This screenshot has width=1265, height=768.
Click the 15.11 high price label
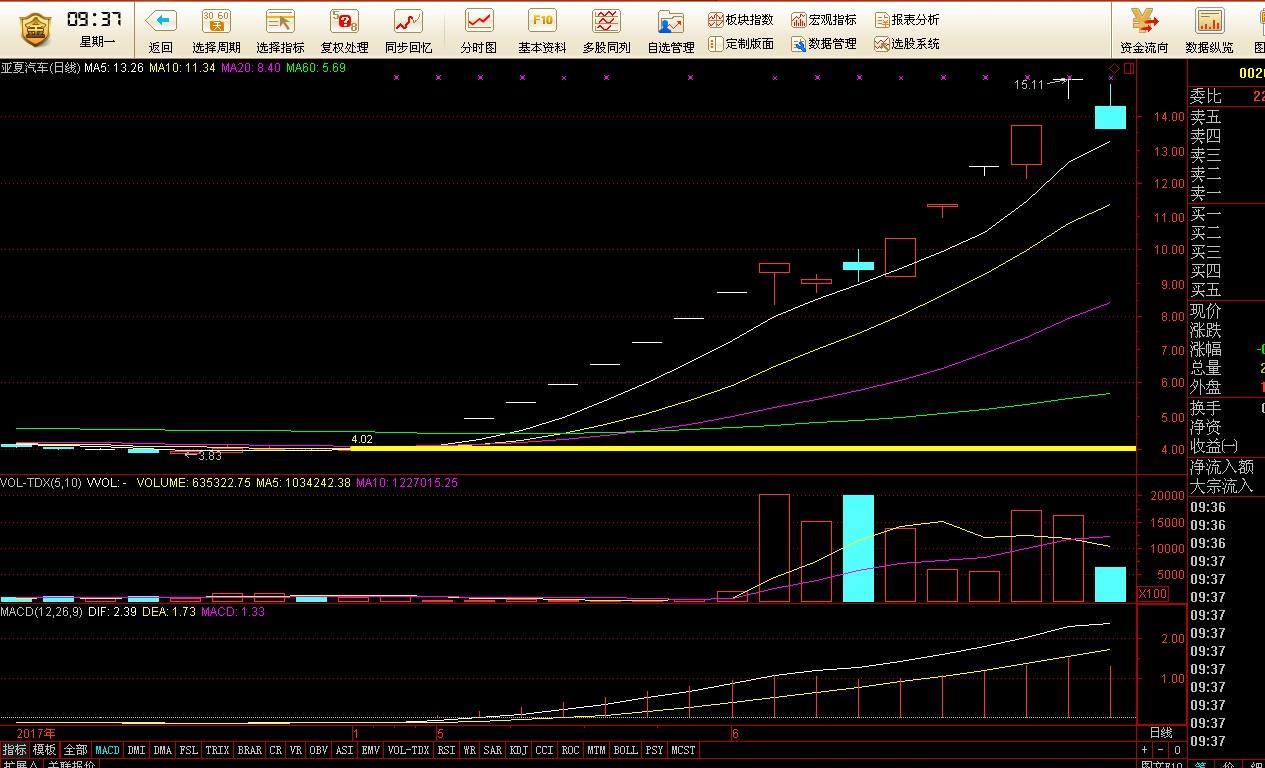click(1029, 85)
